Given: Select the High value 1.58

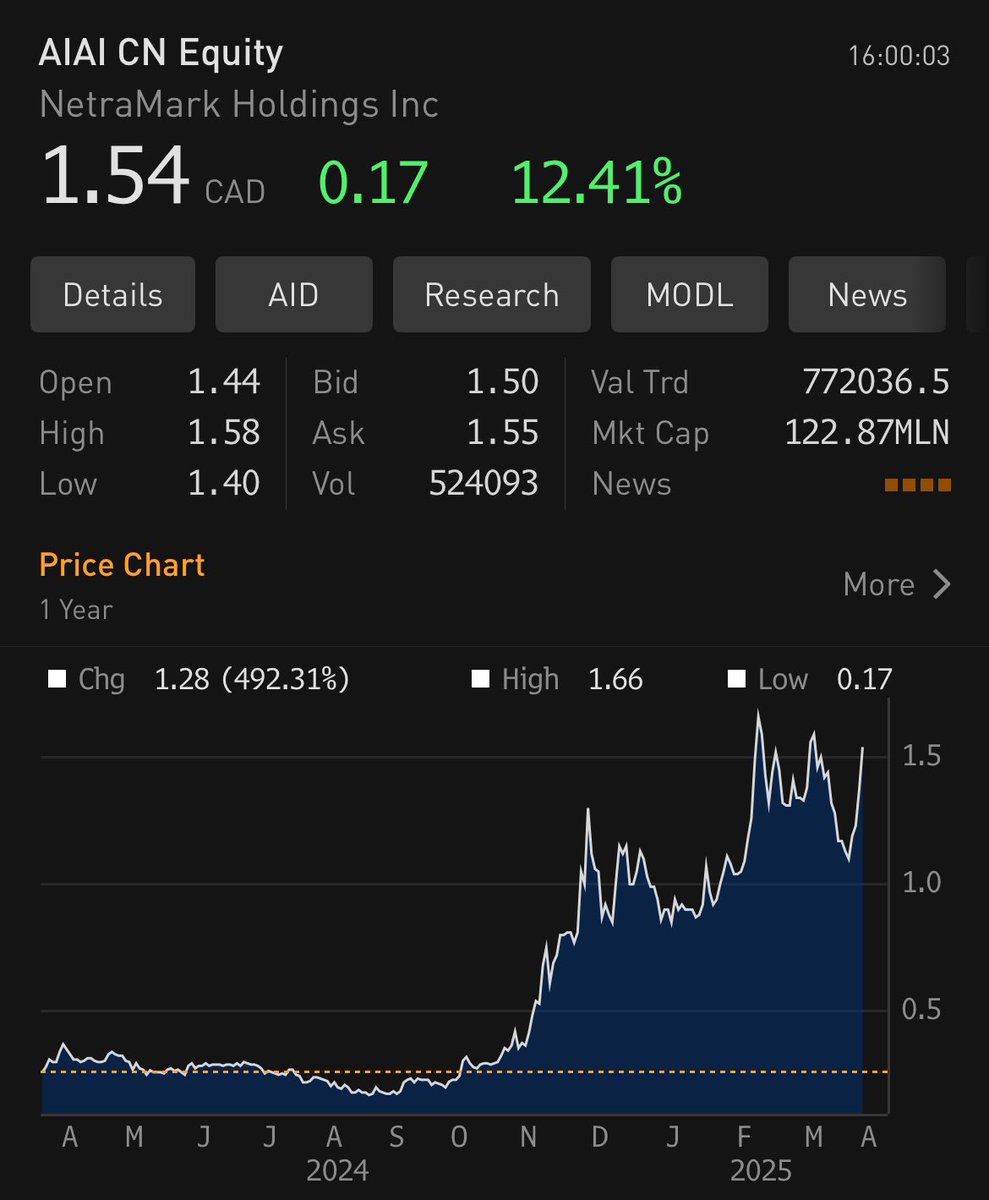Looking at the screenshot, I should [224, 433].
